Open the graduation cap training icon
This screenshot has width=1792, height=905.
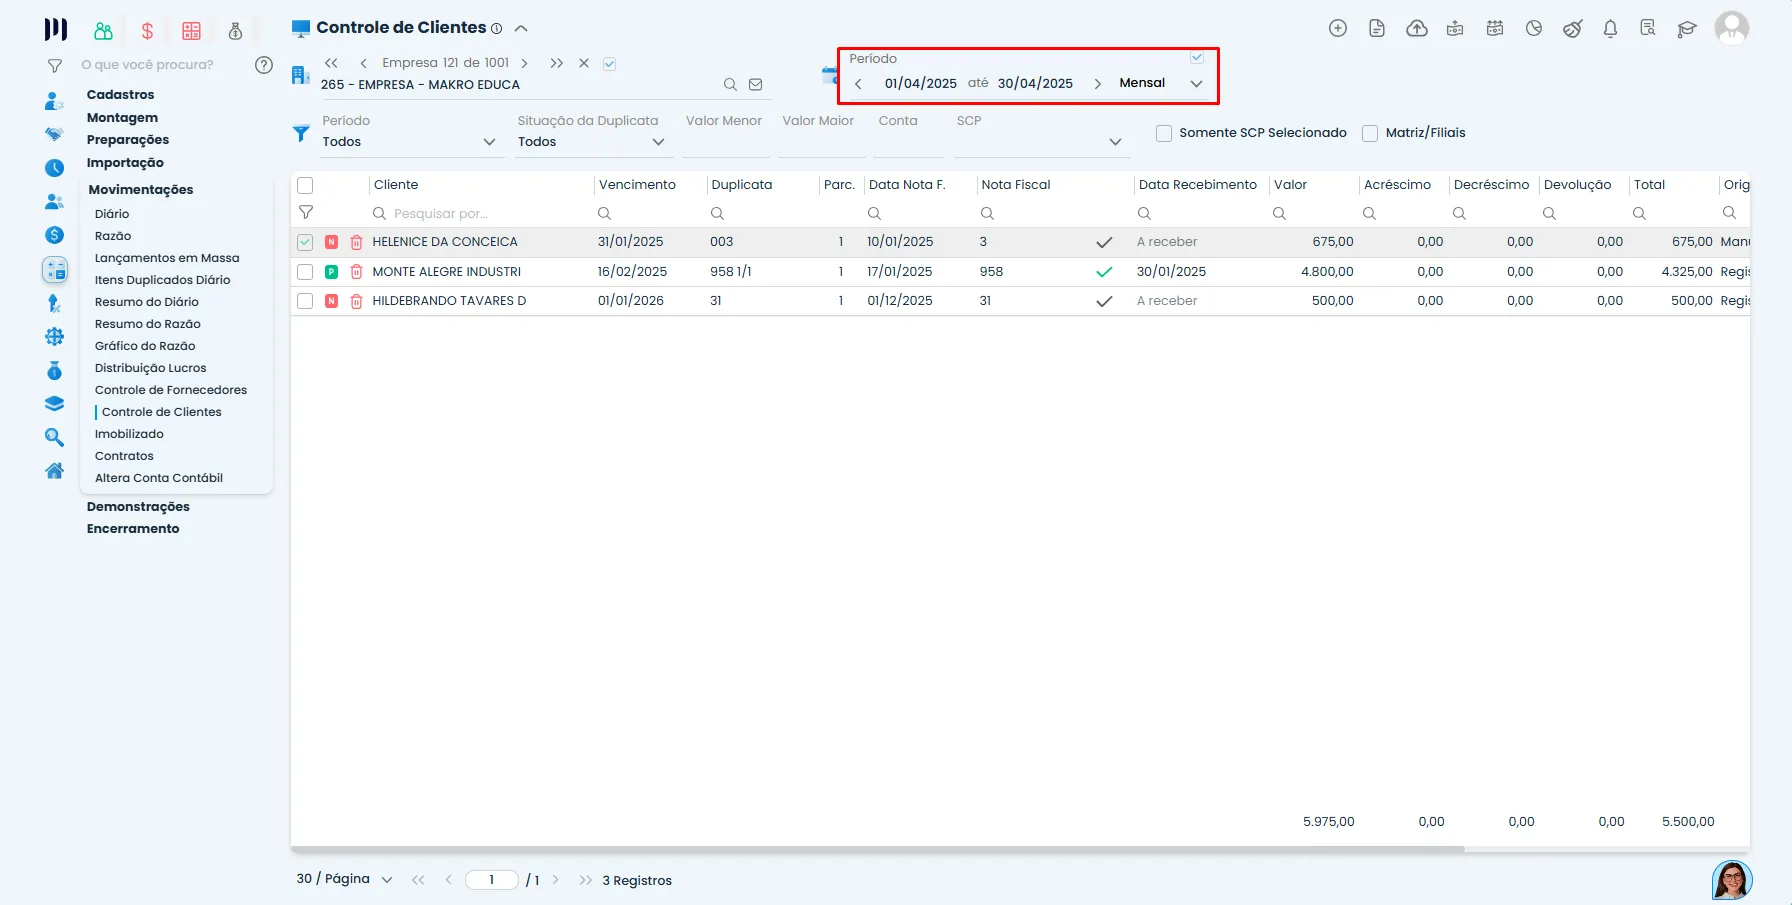(x=1687, y=29)
